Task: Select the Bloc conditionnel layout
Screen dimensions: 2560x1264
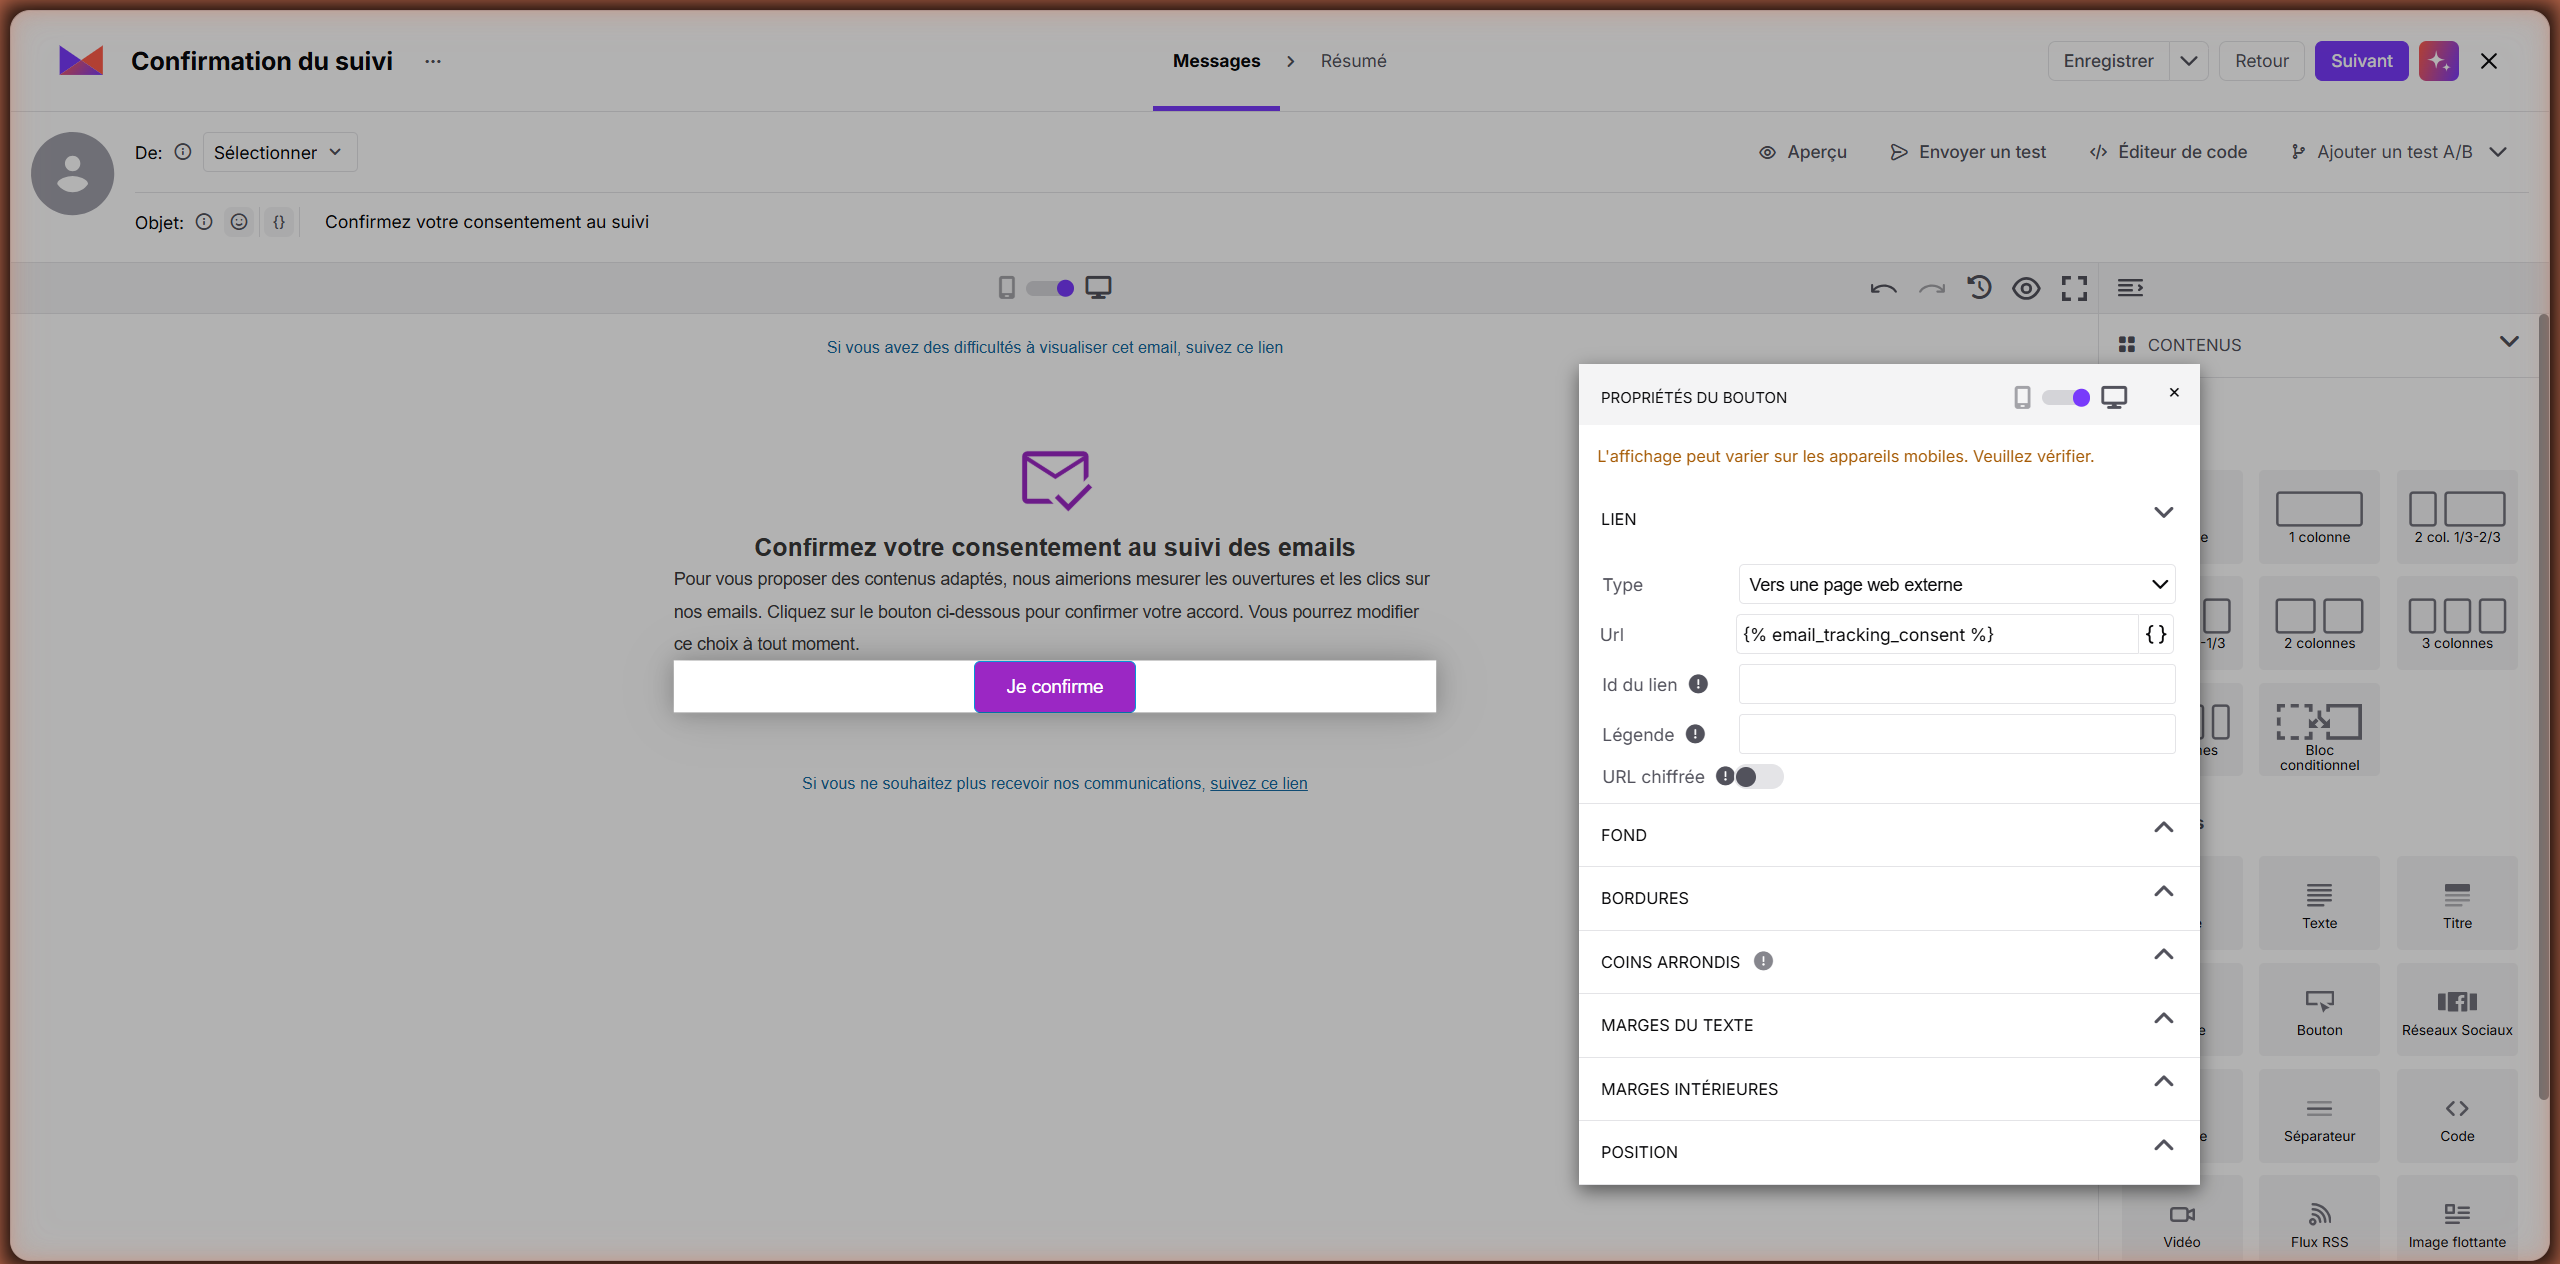Action: coord(2319,731)
